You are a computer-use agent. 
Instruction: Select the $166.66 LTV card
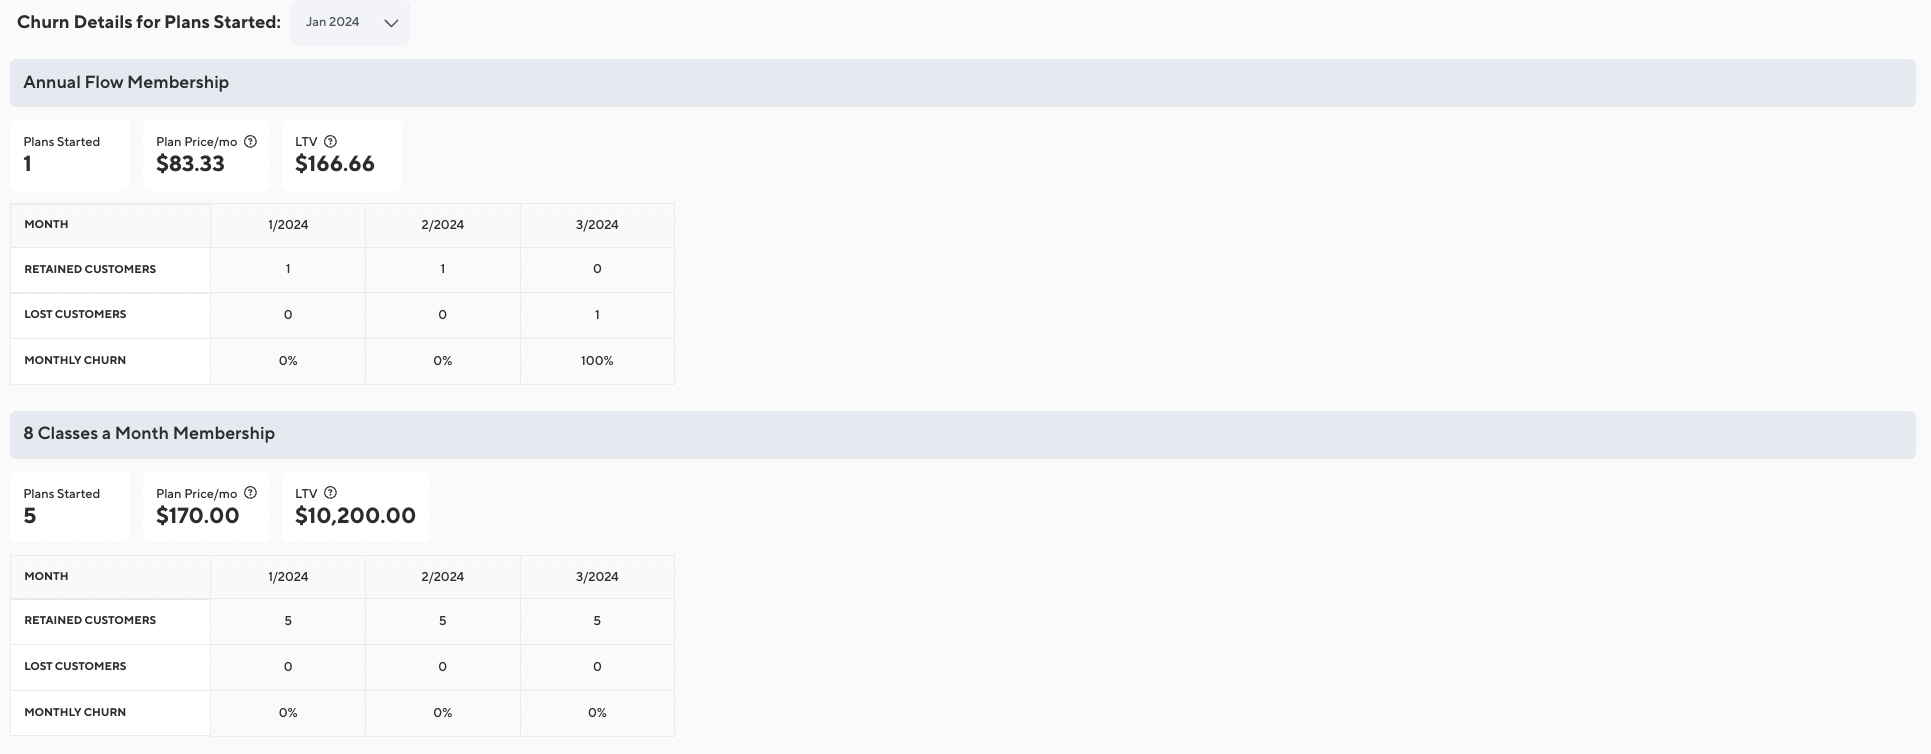pos(341,156)
